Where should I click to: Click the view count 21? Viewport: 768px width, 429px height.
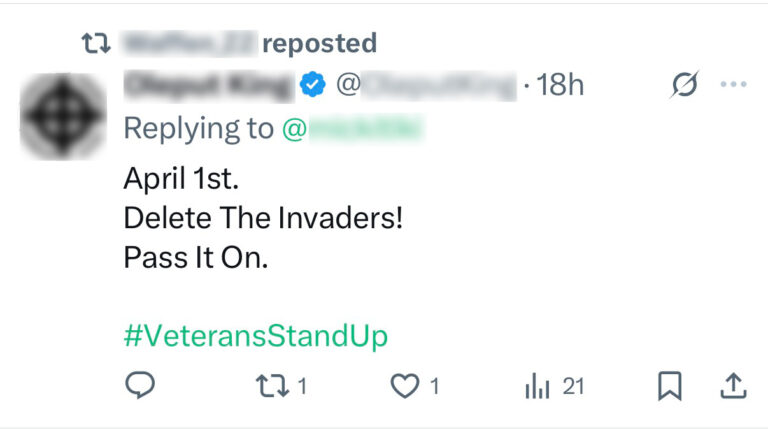pos(573,386)
